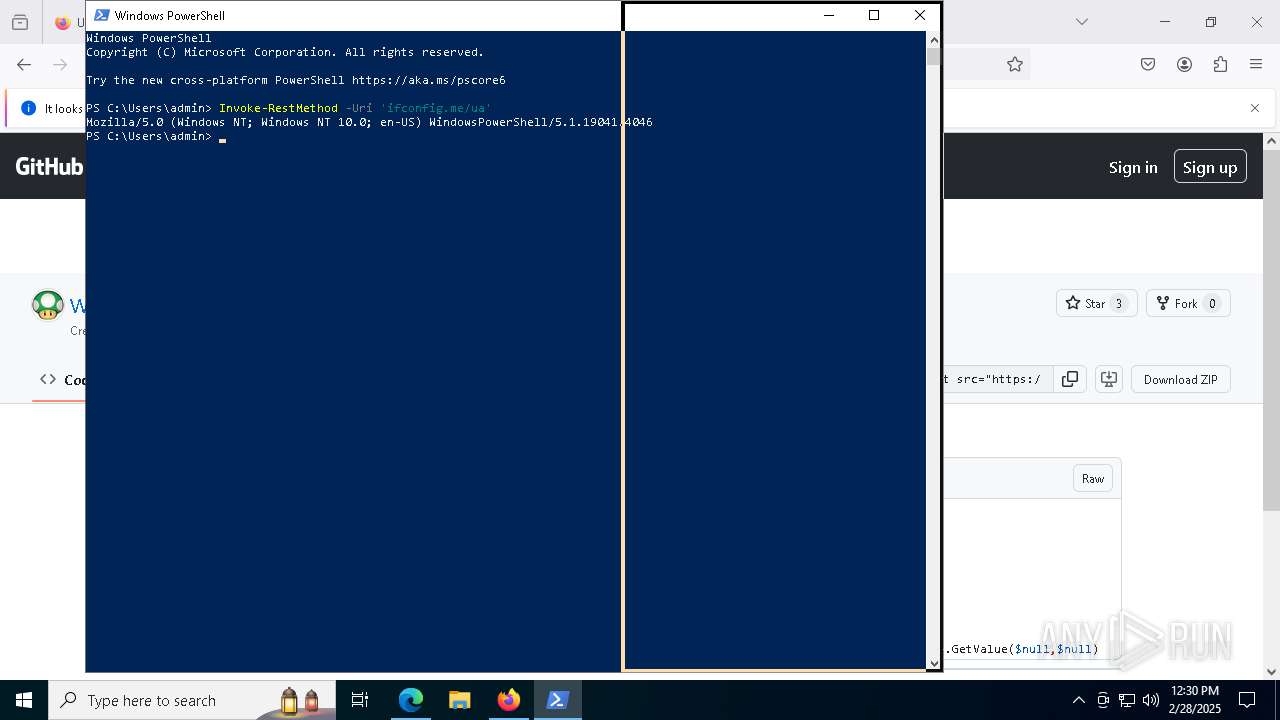Click the Mozilla/5.0 user agent output line
This screenshot has width=1280, height=720.
click(369, 122)
